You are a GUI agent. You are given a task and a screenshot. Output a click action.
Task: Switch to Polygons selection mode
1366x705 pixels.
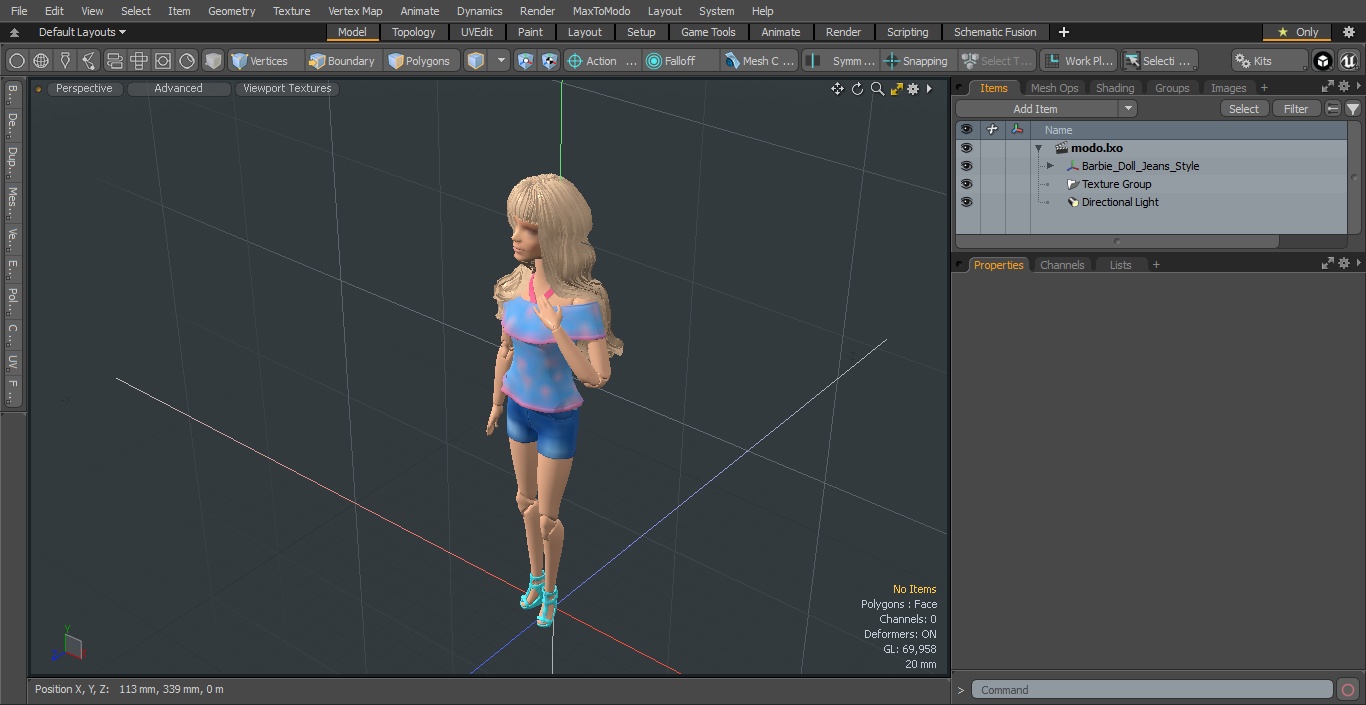click(x=420, y=61)
